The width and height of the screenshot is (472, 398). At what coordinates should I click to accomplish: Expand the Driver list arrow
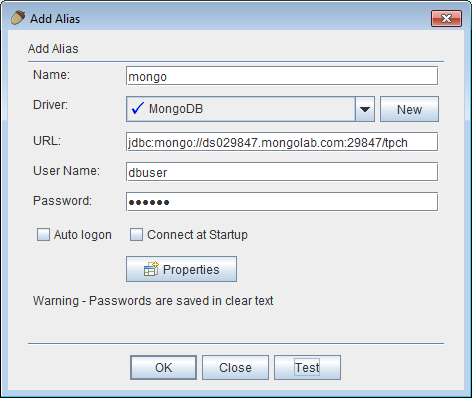click(365, 109)
